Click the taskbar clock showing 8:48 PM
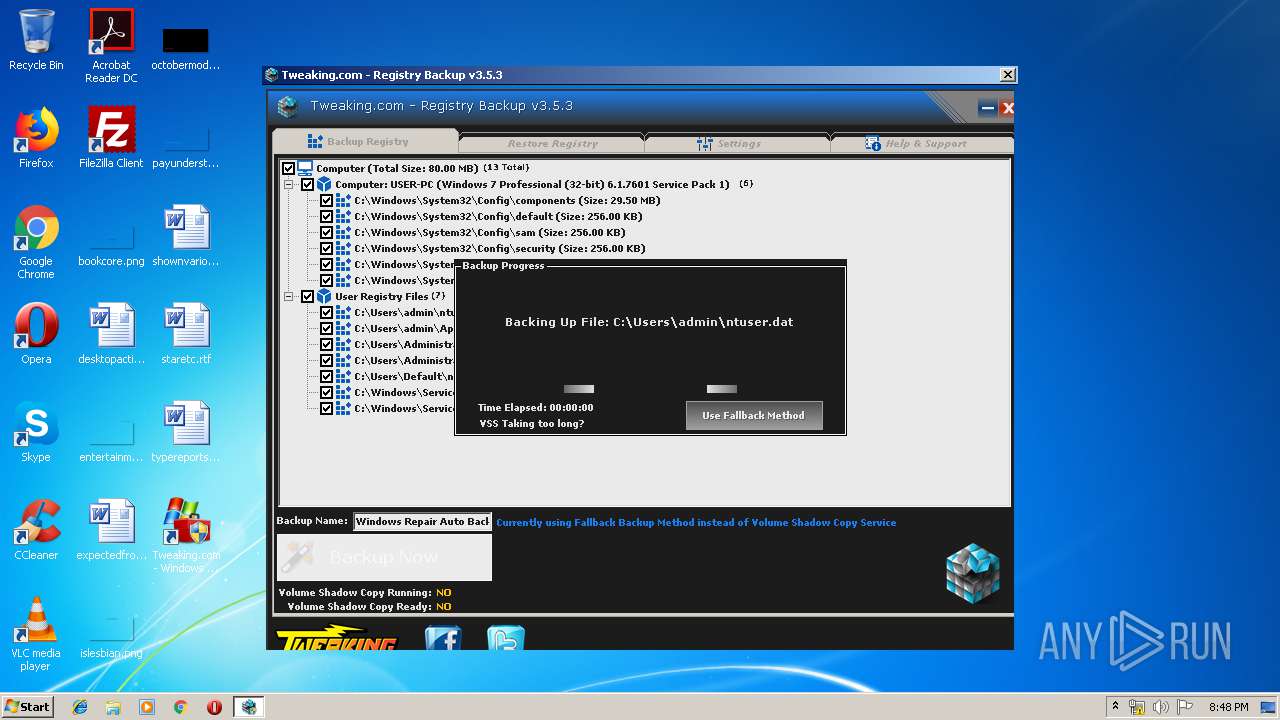Image resolution: width=1280 pixels, height=720 pixels. click(1228, 707)
